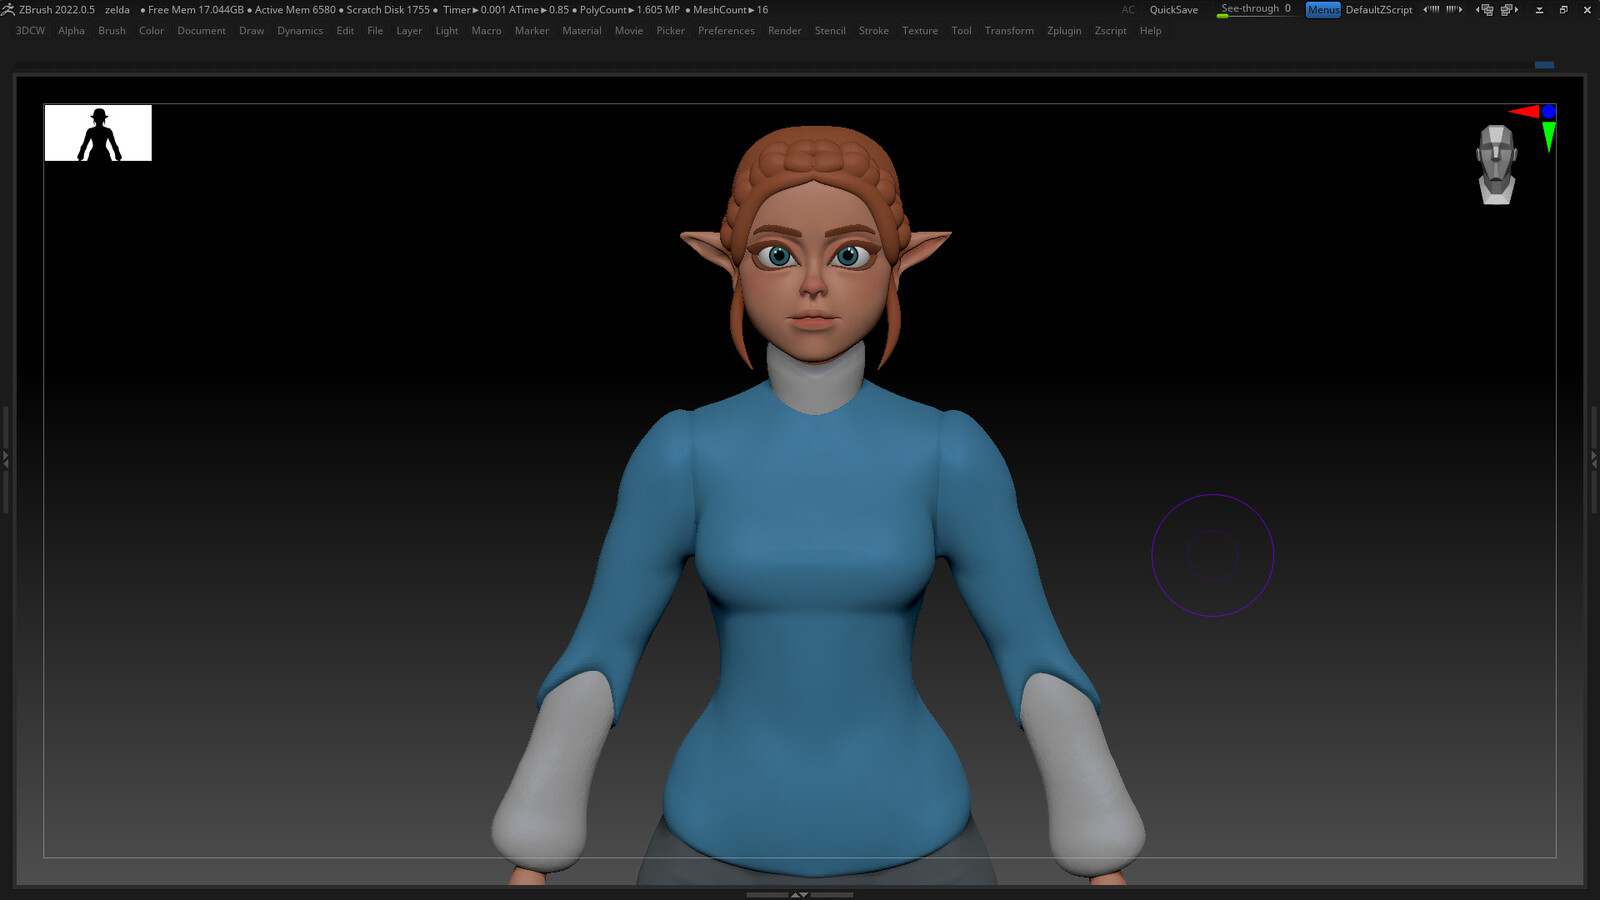Load previous UI layout icon

(1485, 10)
